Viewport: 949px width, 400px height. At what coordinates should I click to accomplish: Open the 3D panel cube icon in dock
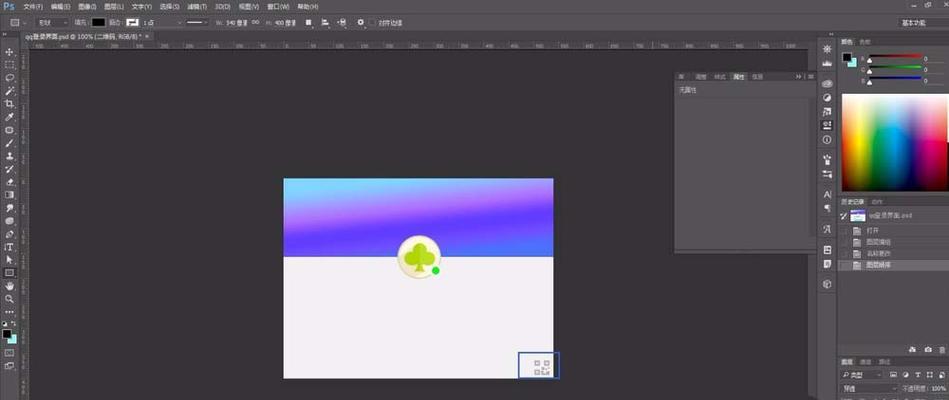point(827,284)
